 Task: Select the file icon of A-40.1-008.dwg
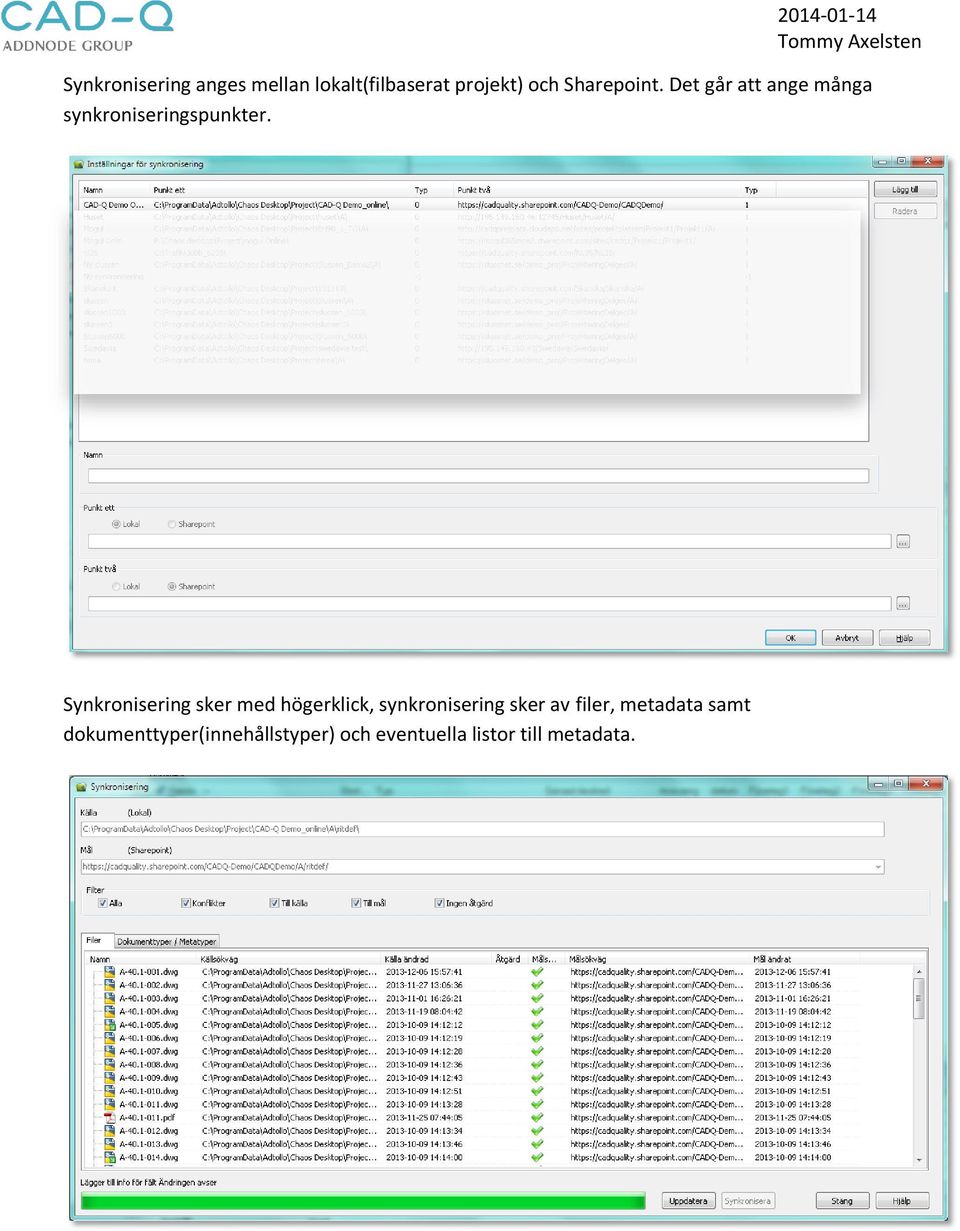coord(109,1064)
